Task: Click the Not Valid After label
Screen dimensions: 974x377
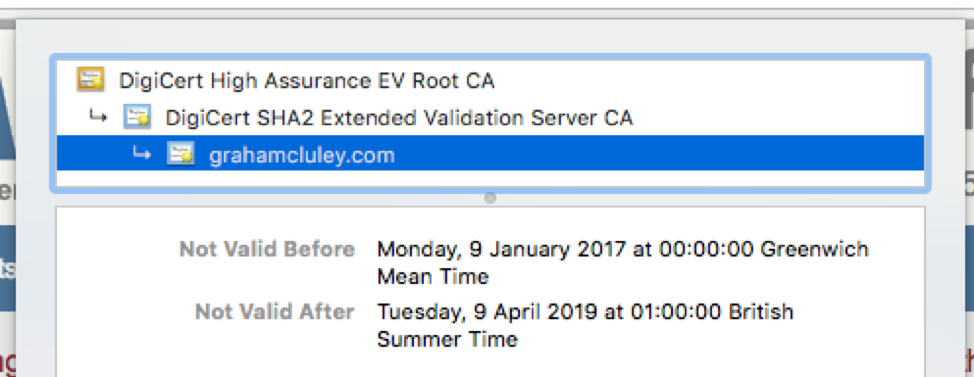Action: [275, 311]
